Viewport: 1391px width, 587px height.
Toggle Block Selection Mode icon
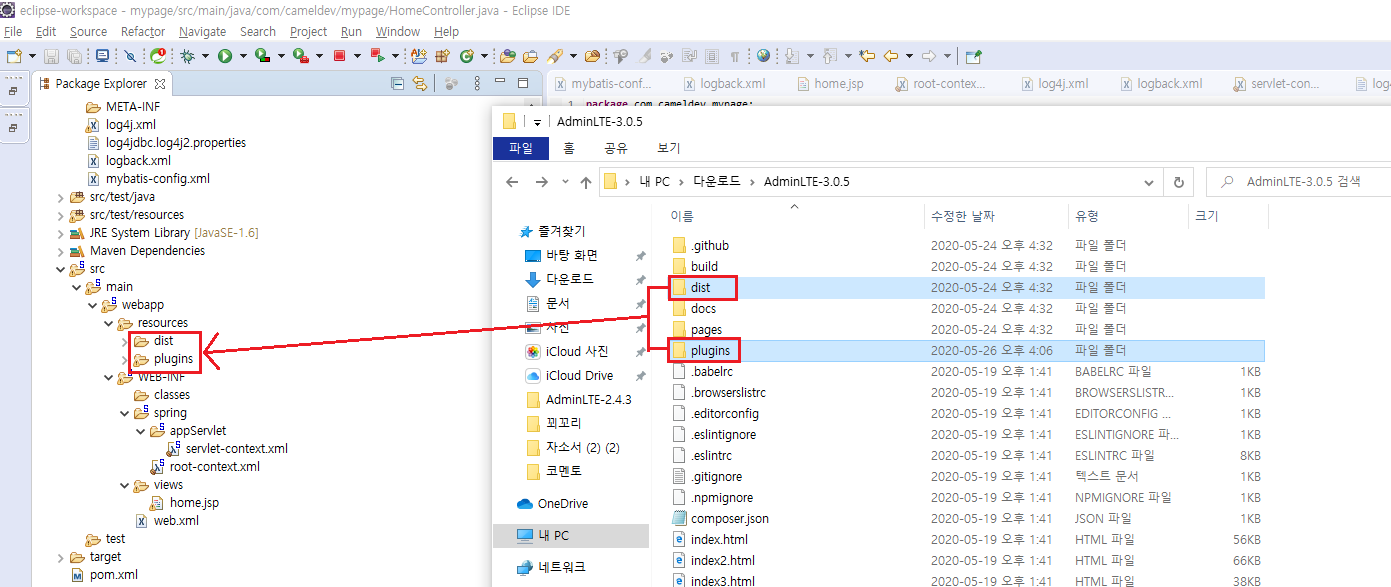pos(712,56)
